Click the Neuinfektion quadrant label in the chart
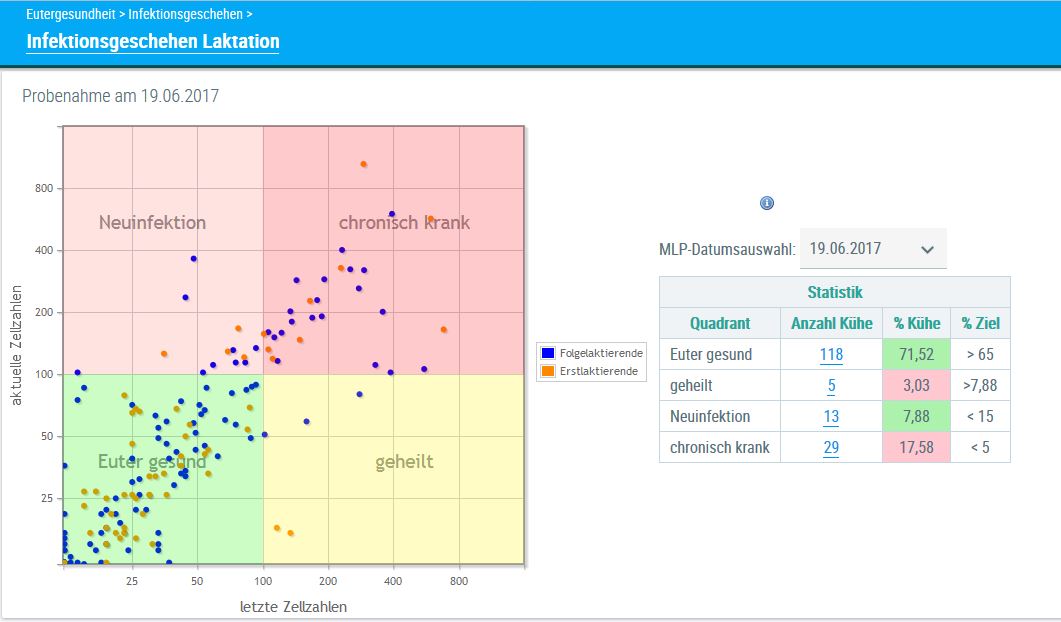The height and width of the screenshot is (622, 1061). pos(152,222)
